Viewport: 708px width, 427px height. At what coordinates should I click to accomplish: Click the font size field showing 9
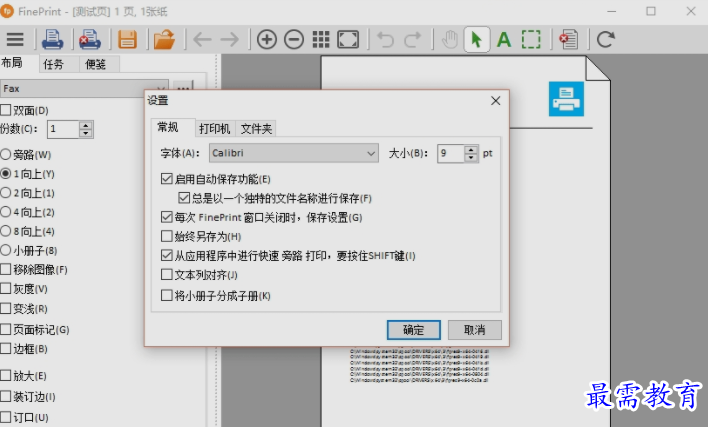(451, 153)
